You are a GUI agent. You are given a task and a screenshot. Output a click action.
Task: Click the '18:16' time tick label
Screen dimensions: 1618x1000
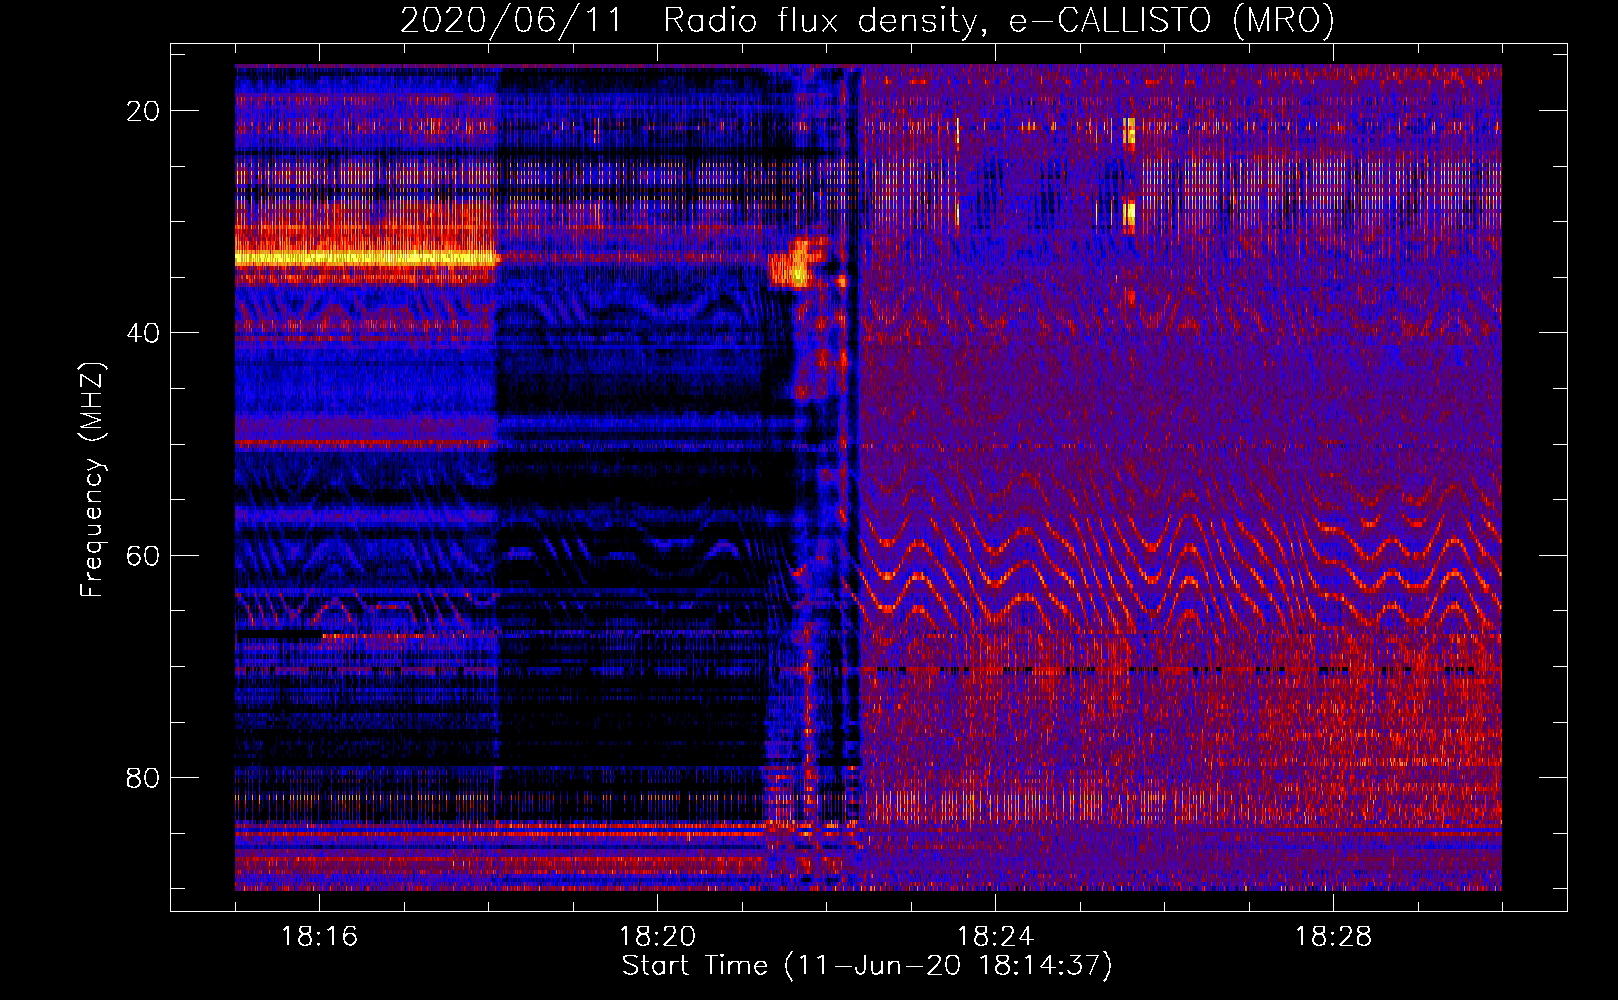tap(320, 937)
